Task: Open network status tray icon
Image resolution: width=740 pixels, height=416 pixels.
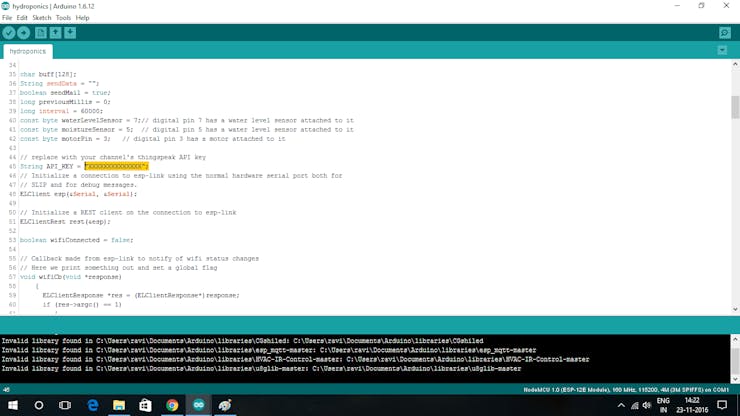Action: 635,406
